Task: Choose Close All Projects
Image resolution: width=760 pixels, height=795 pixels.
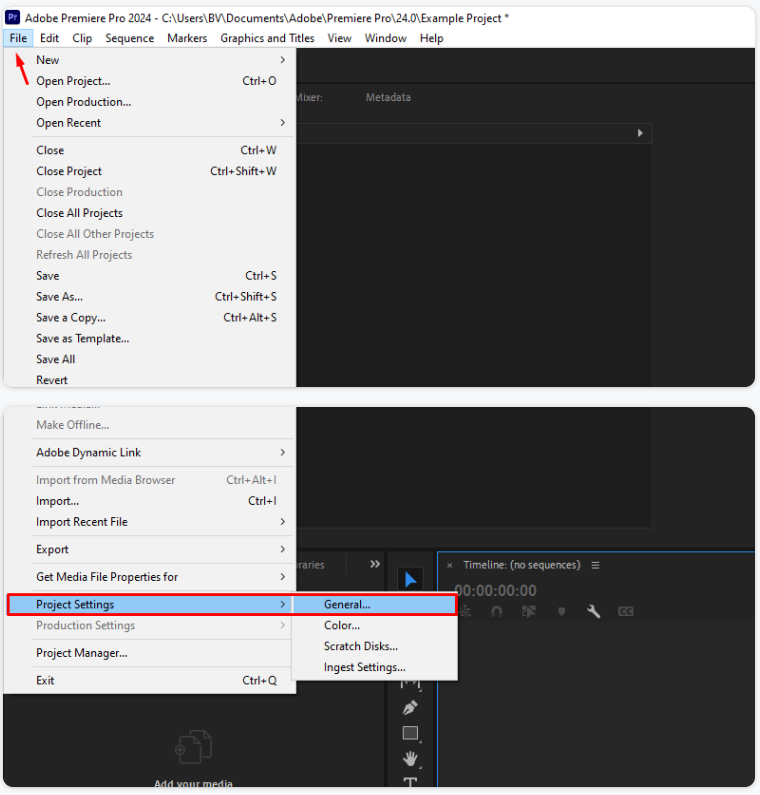Action: pos(150,213)
